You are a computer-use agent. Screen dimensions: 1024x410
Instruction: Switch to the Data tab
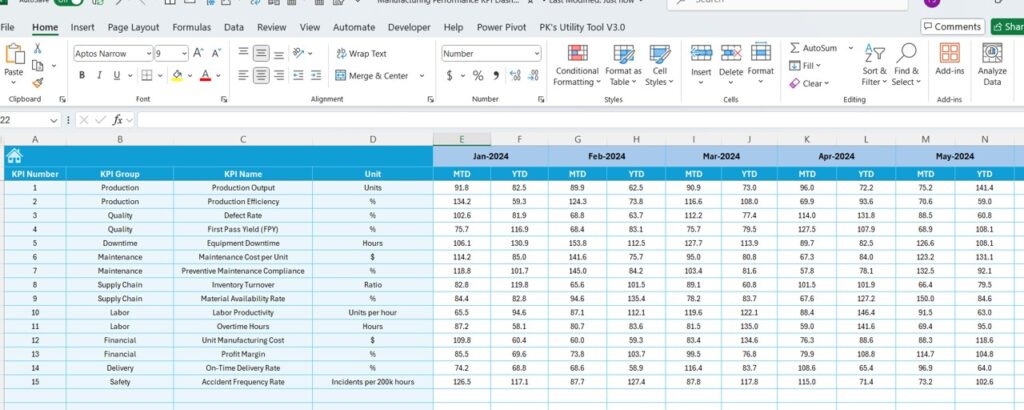(234, 27)
